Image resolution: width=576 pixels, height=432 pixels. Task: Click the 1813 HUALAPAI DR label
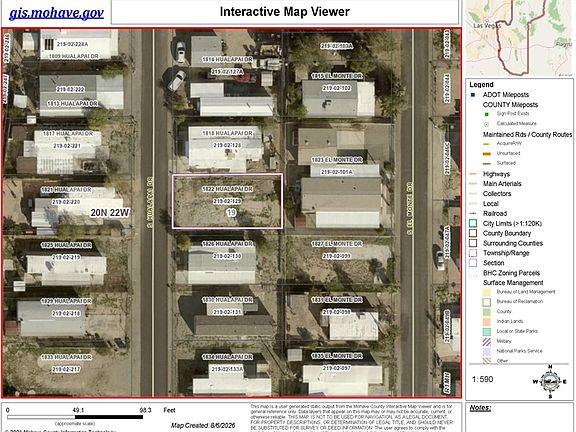72,104
